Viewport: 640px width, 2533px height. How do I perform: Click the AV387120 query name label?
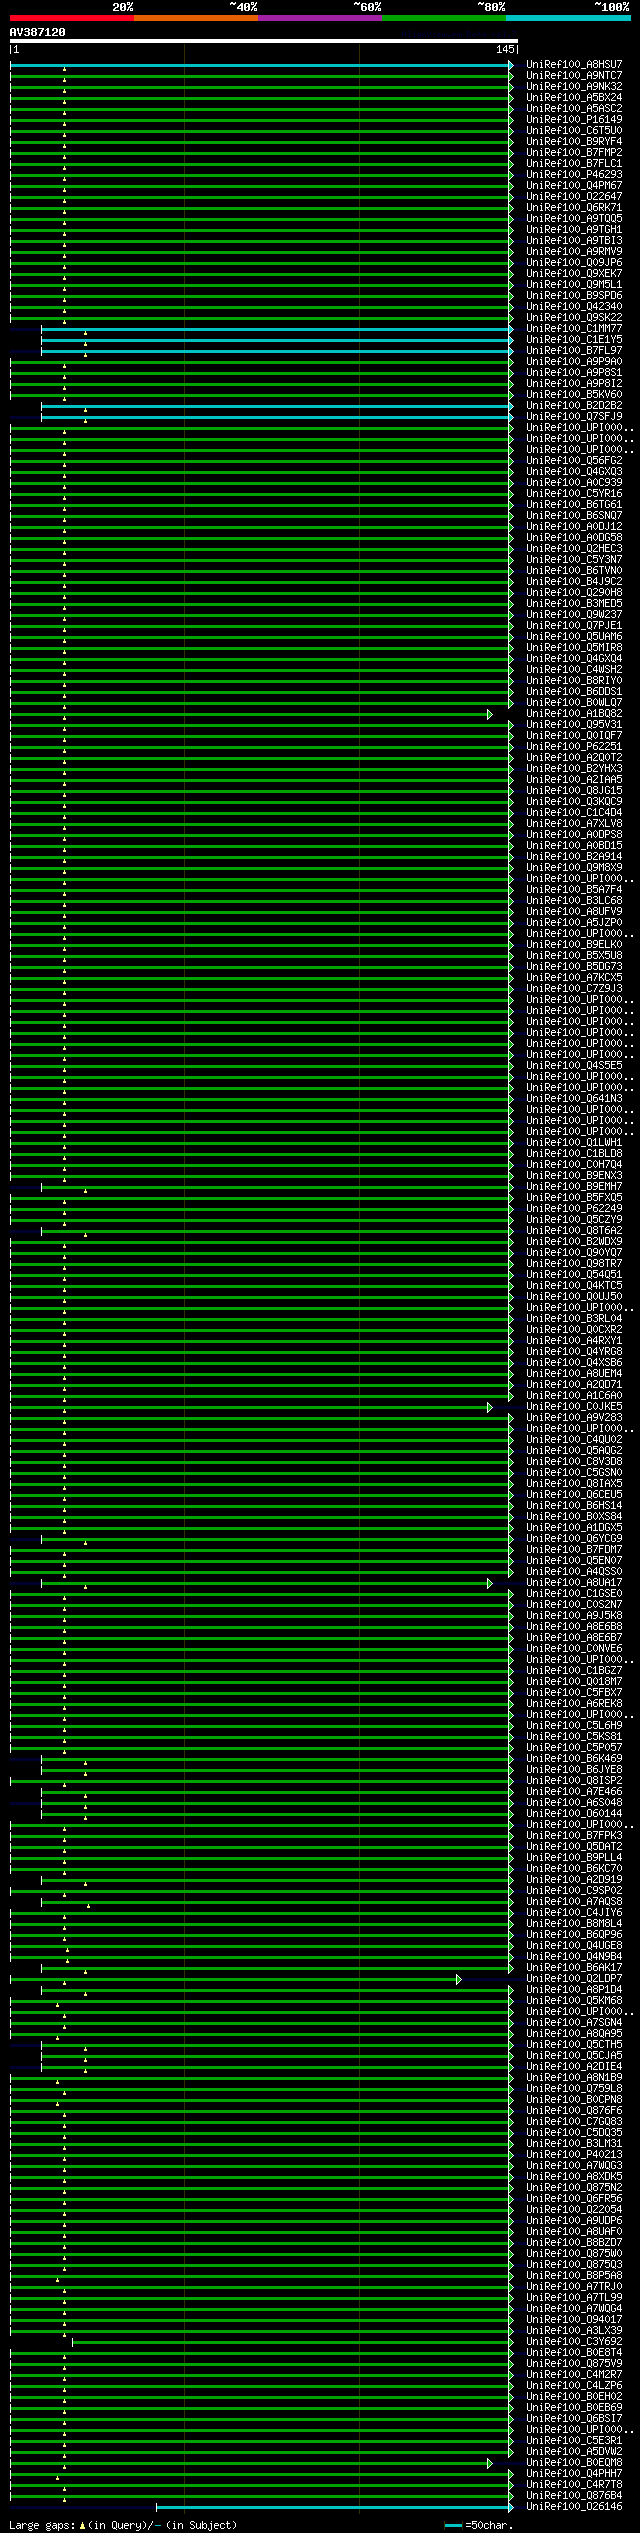[x=38, y=32]
